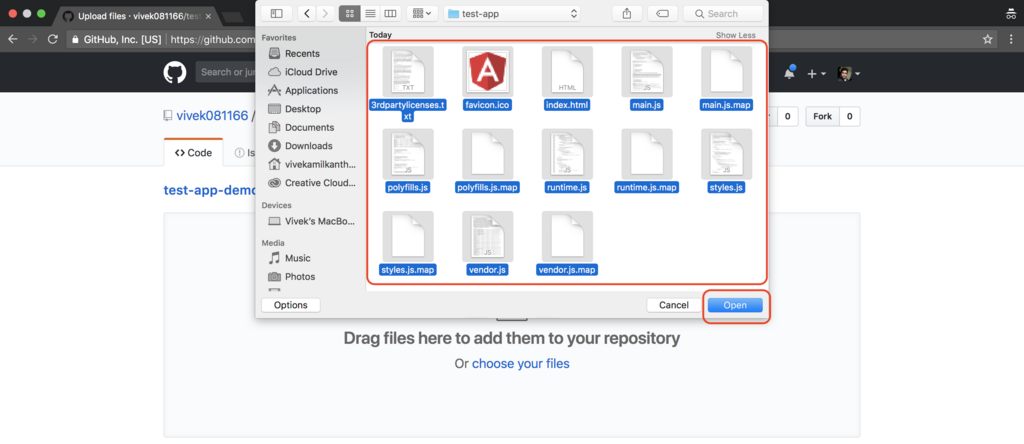Screen dimensions: 1024x444
Task: Select the main.js.map file icon
Action: coord(726,71)
